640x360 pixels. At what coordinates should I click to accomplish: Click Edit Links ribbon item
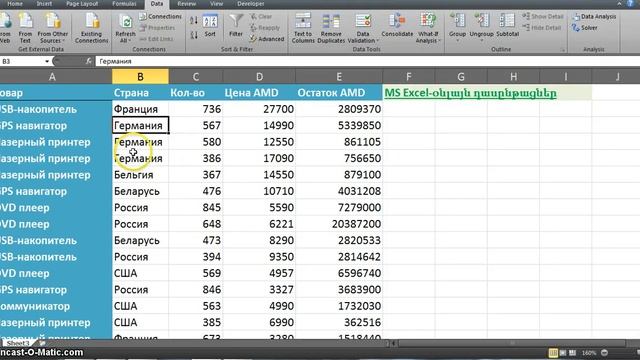pos(156,39)
